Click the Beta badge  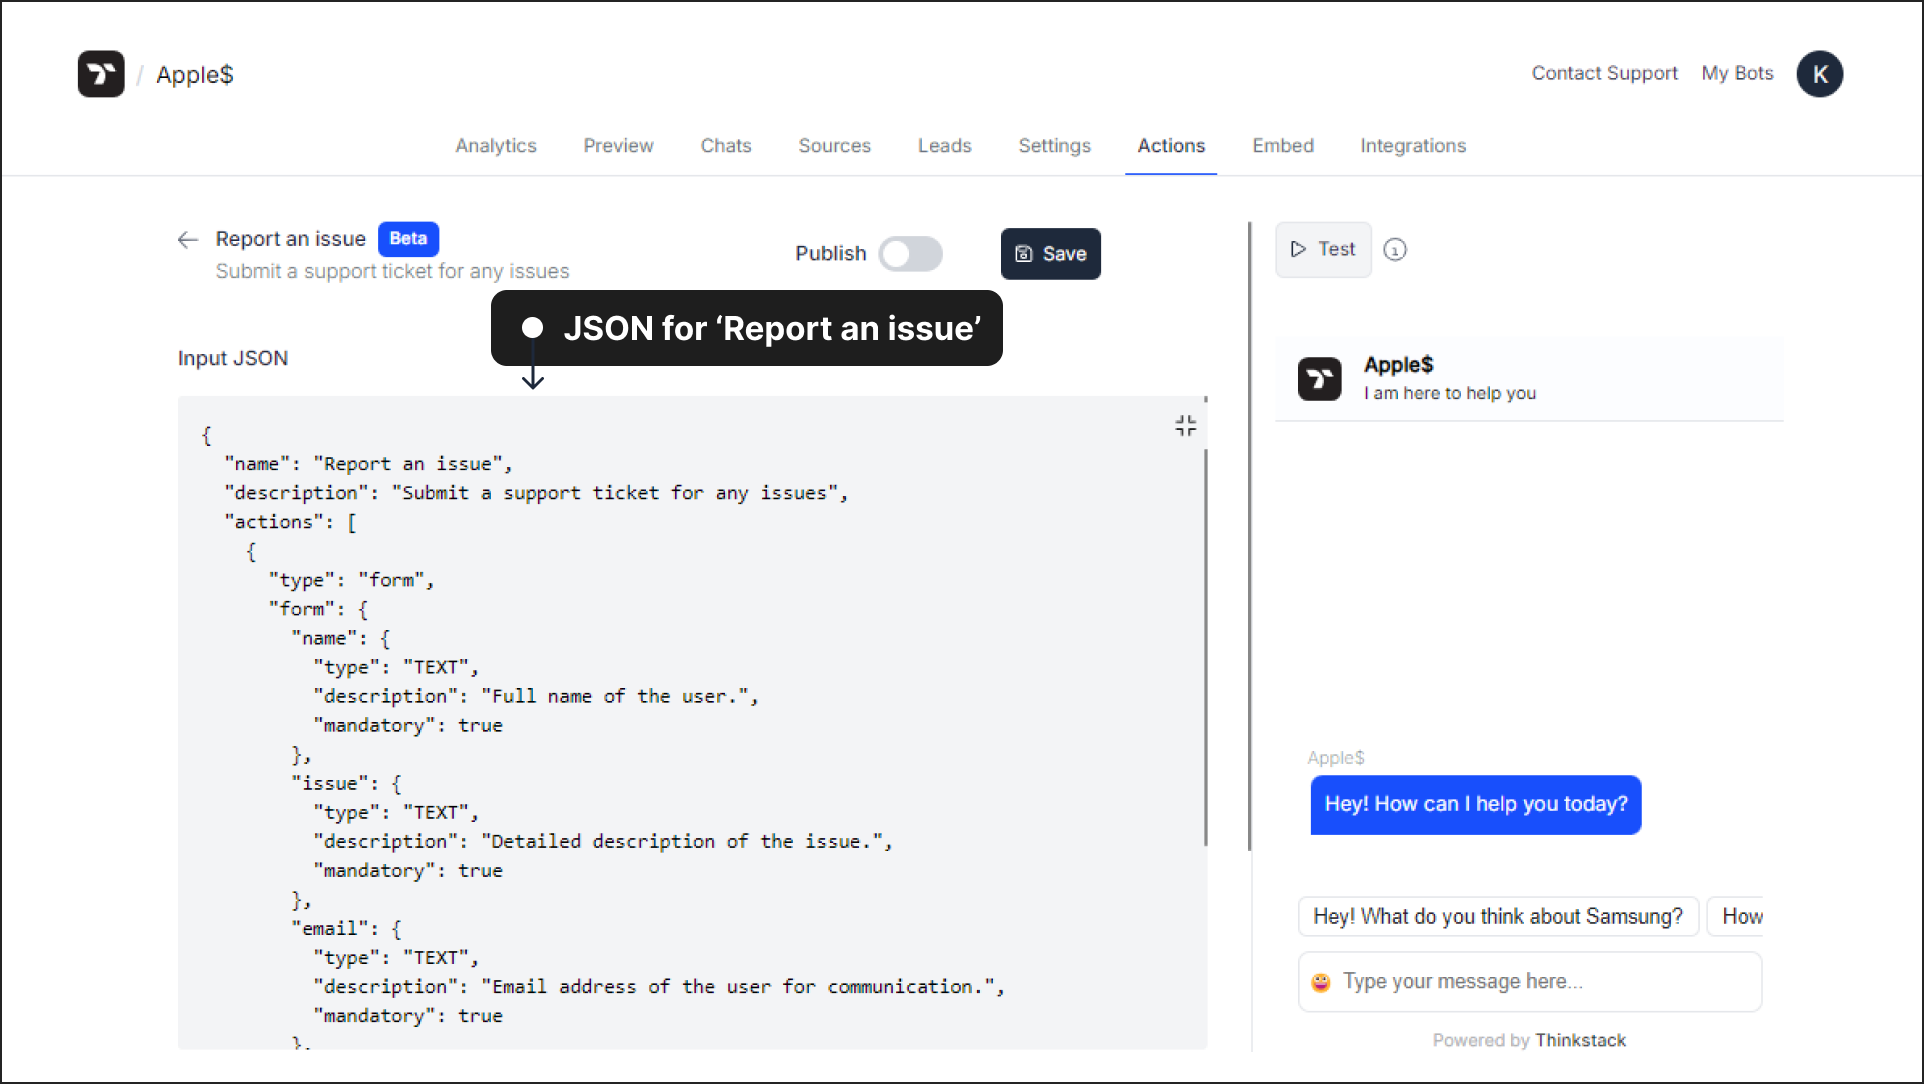pos(408,239)
